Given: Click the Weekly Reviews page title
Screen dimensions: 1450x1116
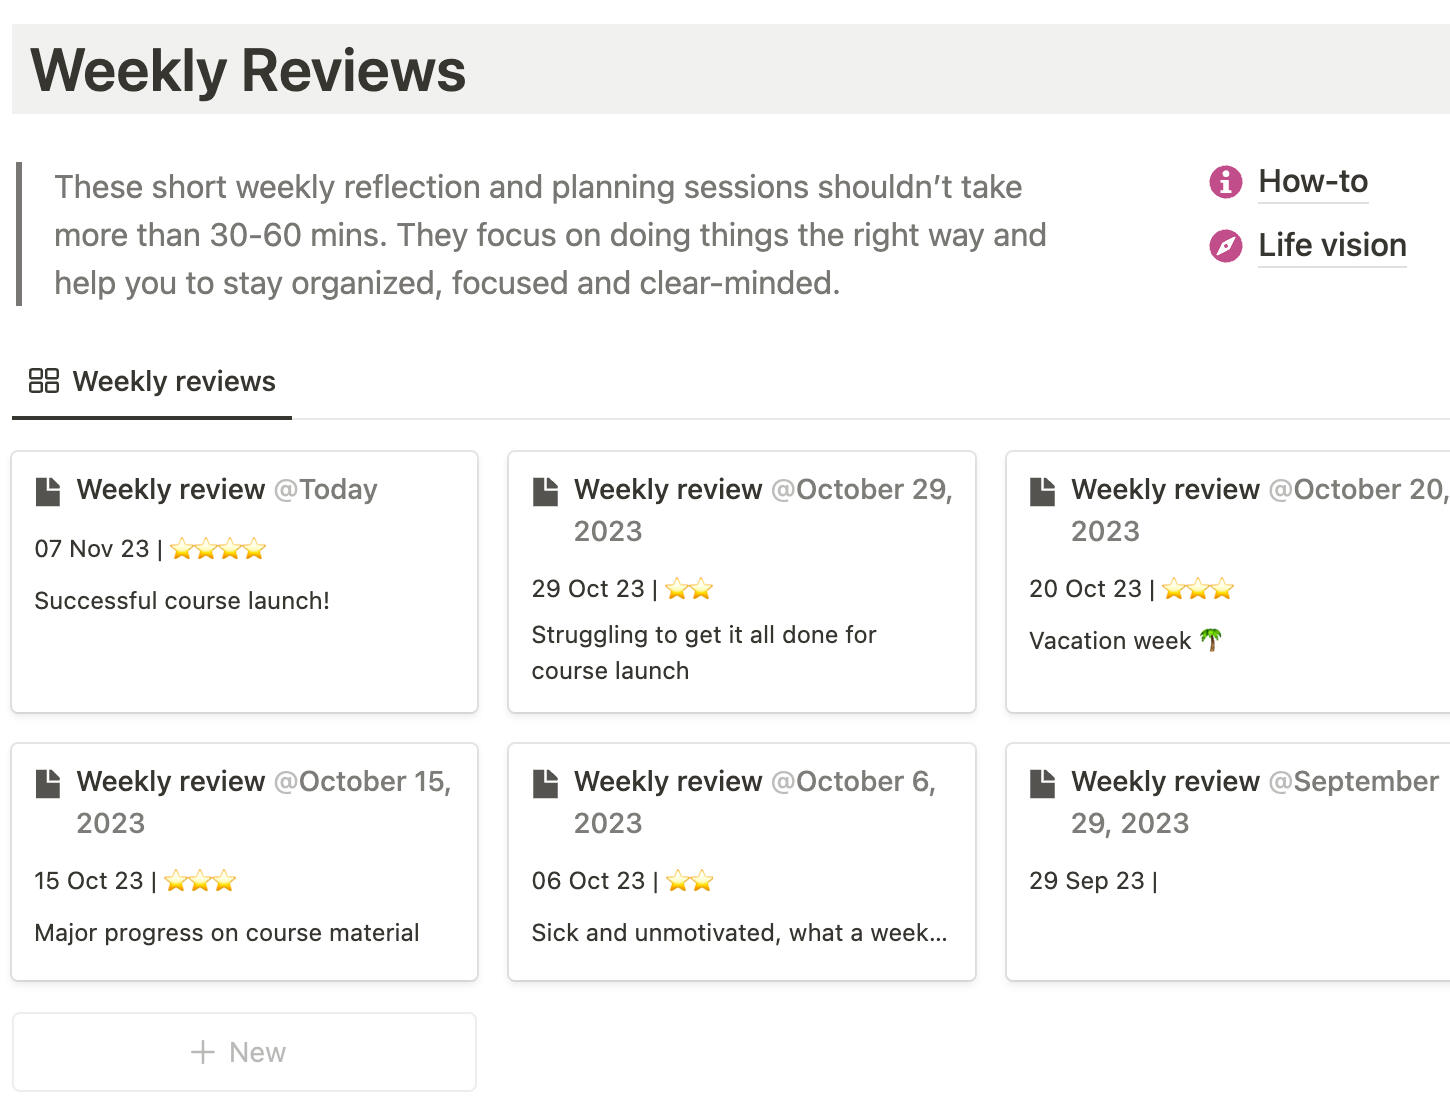Looking at the screenshot, I should click(x=247, y=68).
